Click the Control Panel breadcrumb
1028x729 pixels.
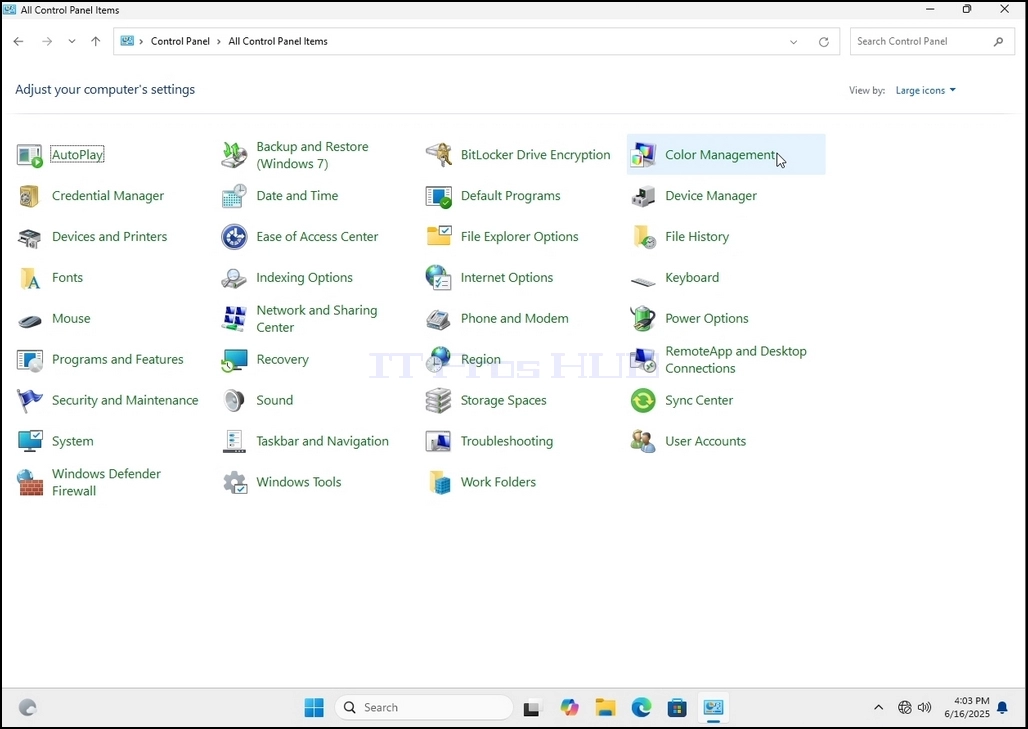pos(180,41)
